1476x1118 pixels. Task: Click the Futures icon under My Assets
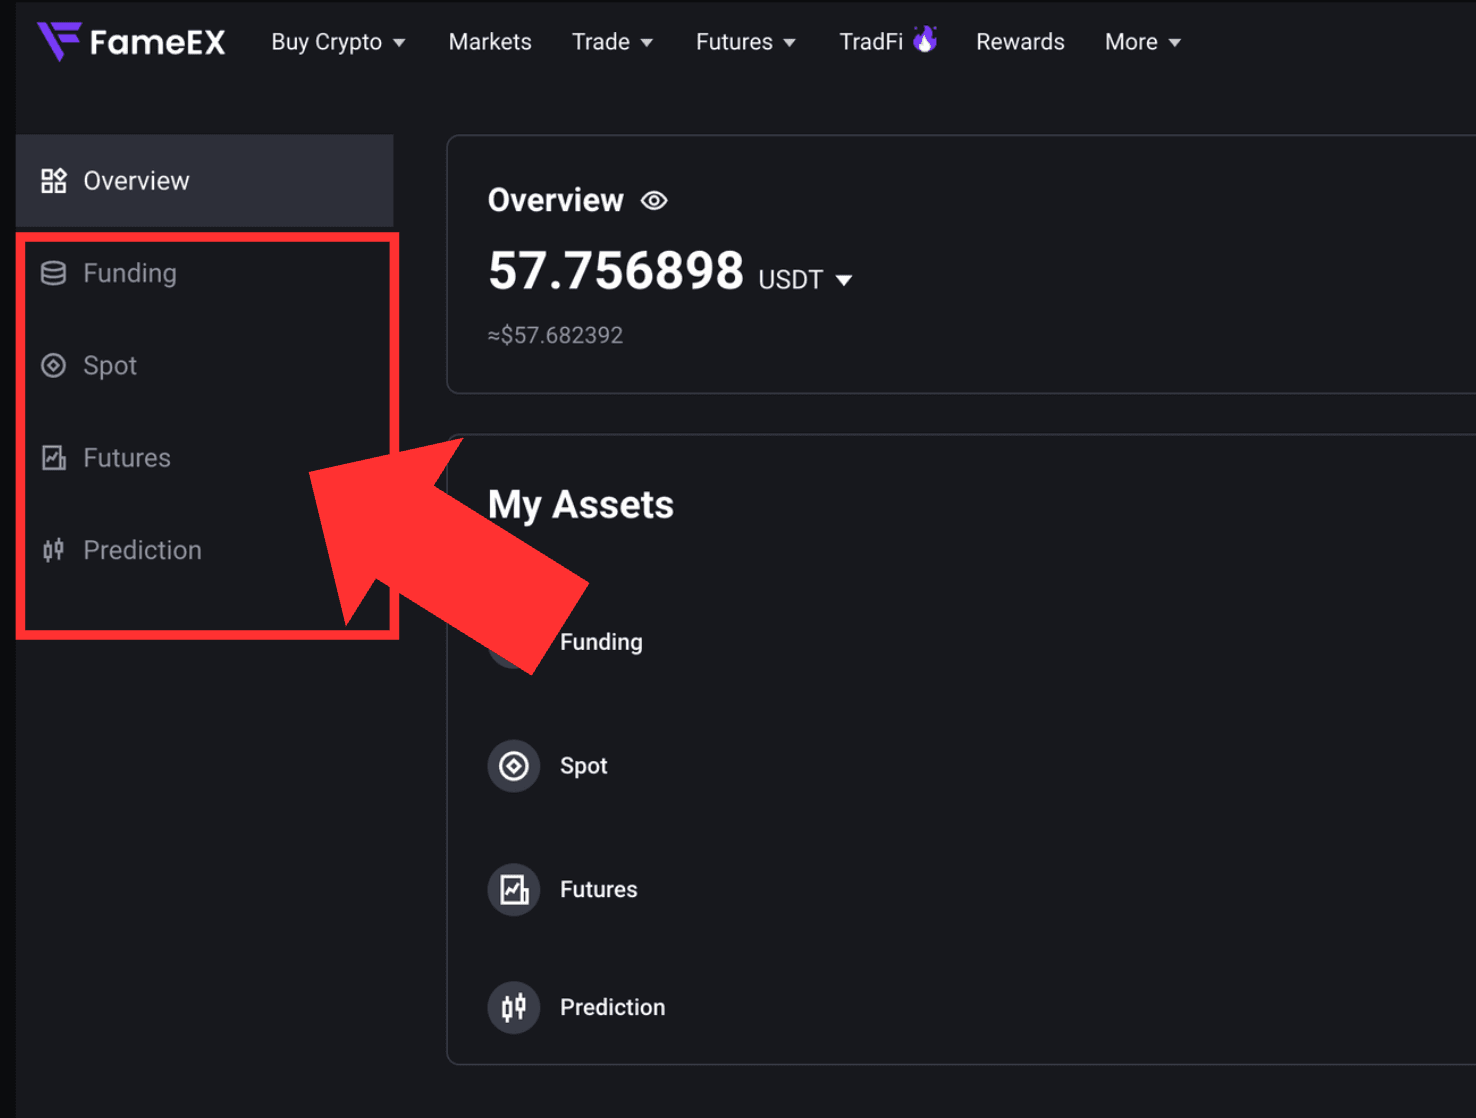(514, 890)
